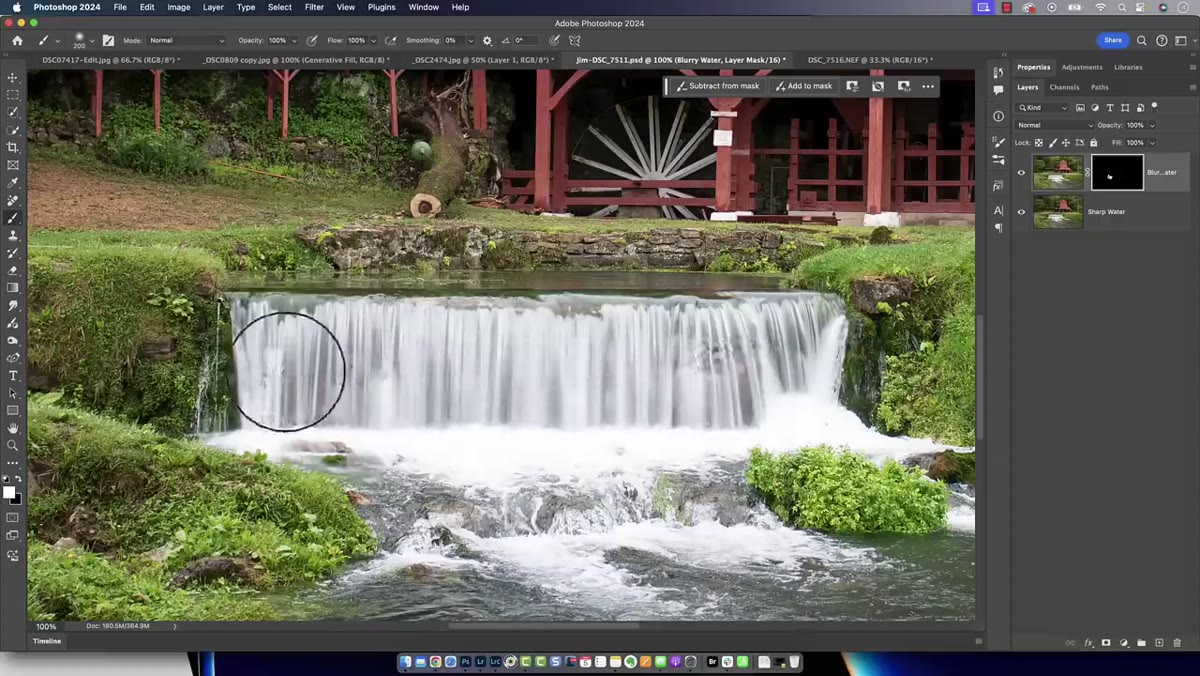Toggle lock transparent pixels
Viewport: 1200px width, 676px height.
point(1039,143)
